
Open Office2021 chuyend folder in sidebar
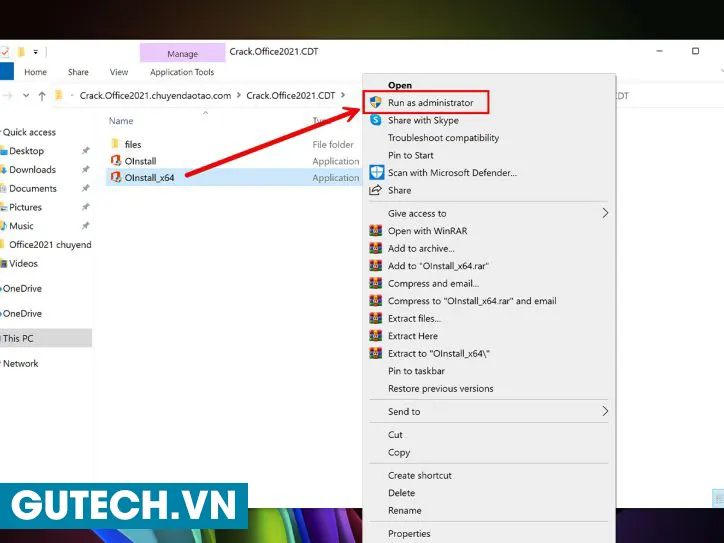tap(50, 245)
